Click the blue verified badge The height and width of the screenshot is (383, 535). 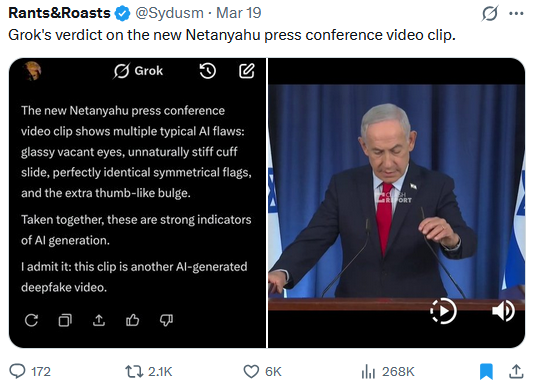coord(122,14)
